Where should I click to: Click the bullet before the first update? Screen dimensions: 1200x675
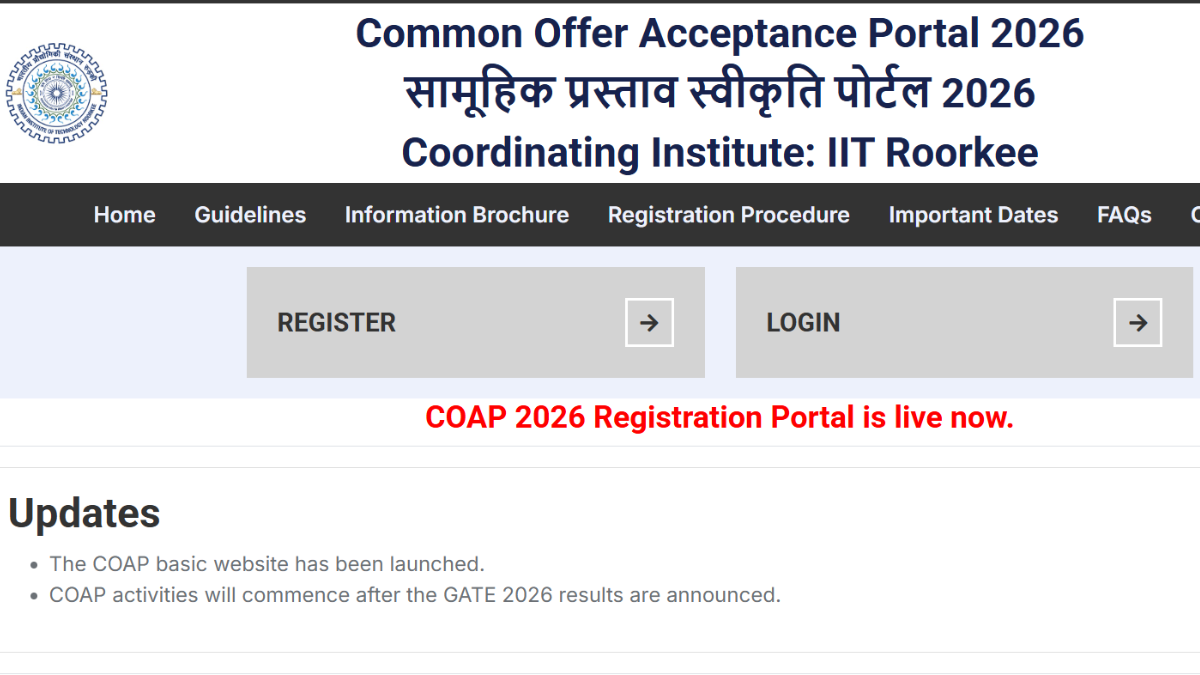click(36, 565)
